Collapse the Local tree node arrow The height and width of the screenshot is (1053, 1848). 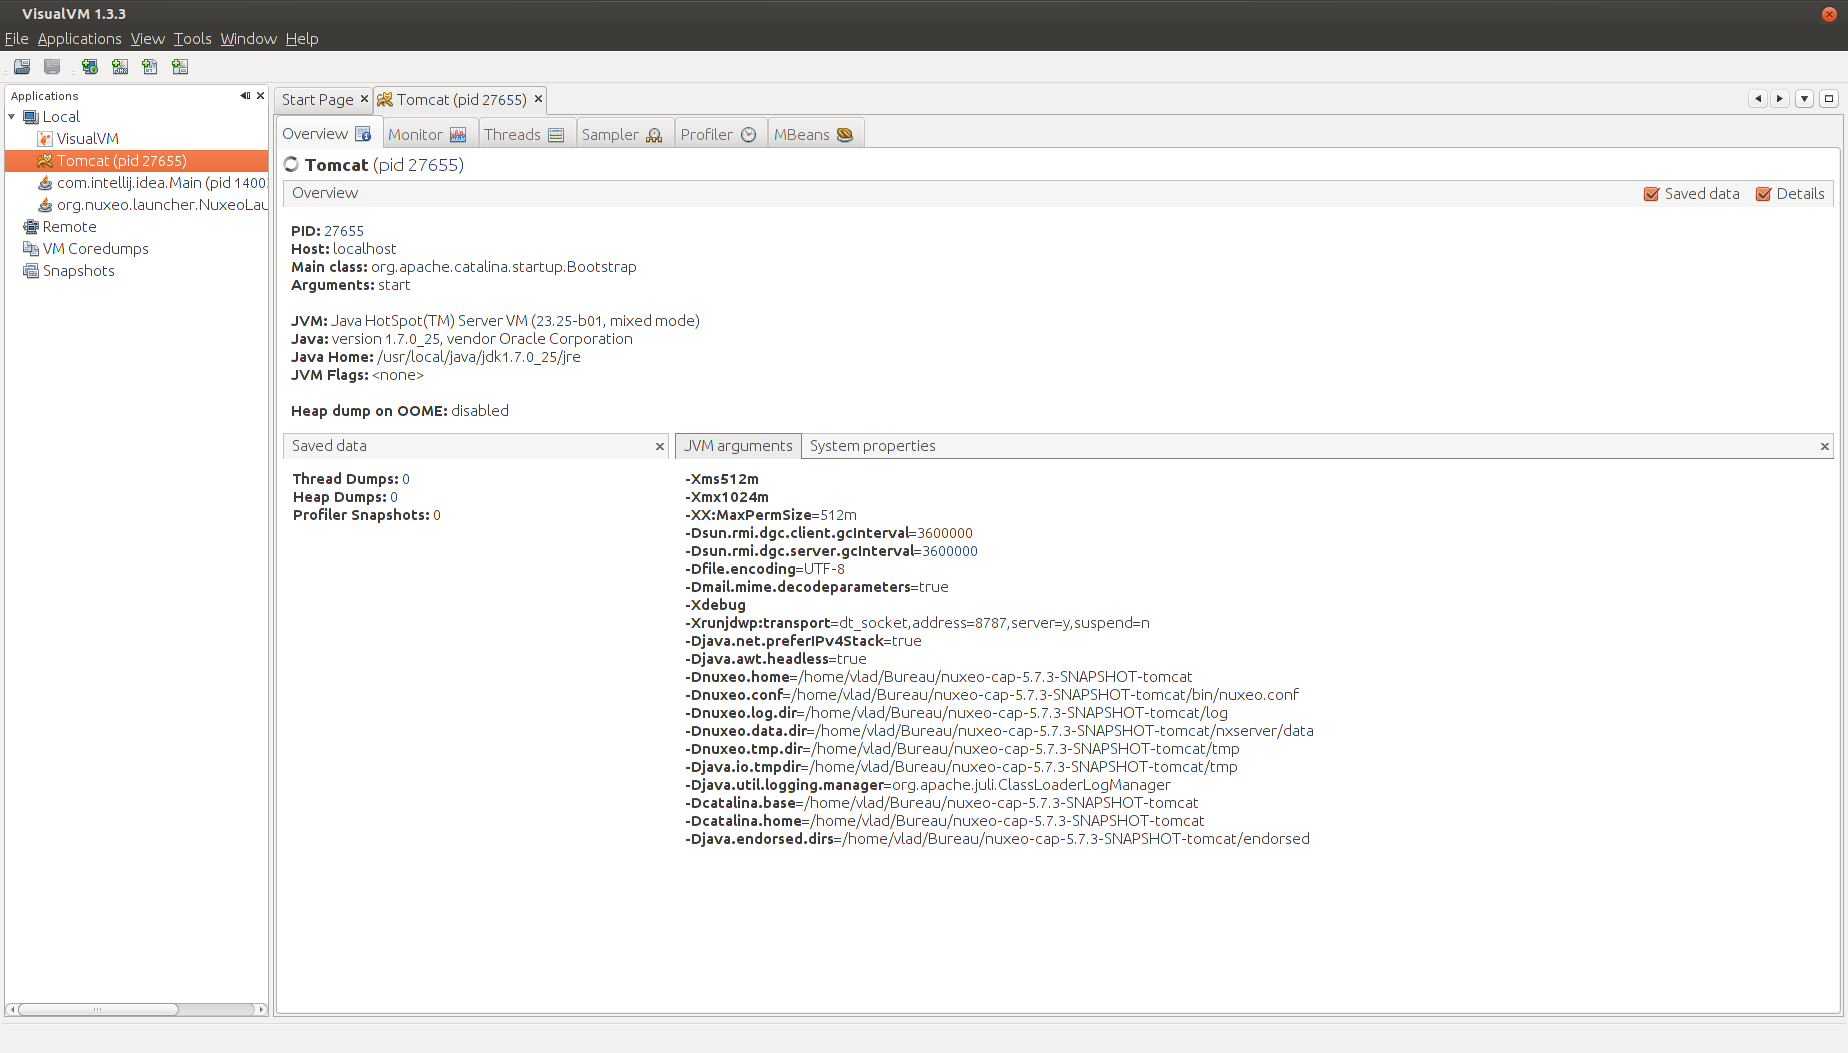click(x=12, y=117)
